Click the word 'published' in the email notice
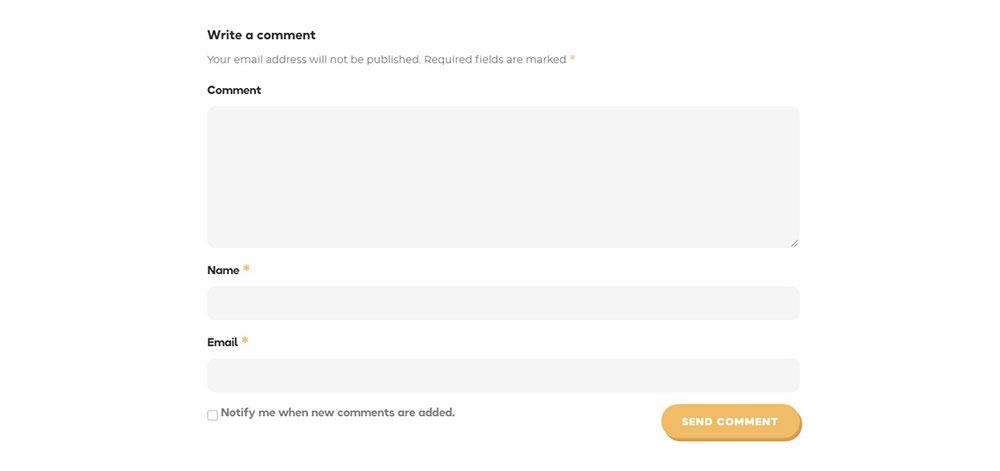 pyautogui.click(x=393, y=60)
